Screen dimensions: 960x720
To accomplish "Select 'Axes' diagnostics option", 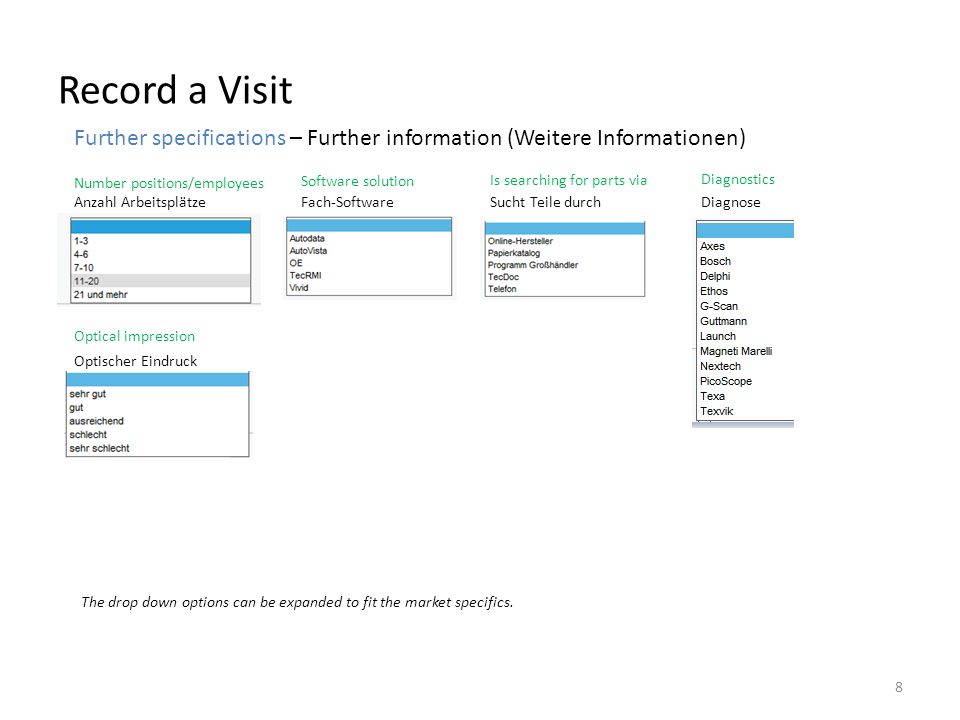I will point(746,246).
